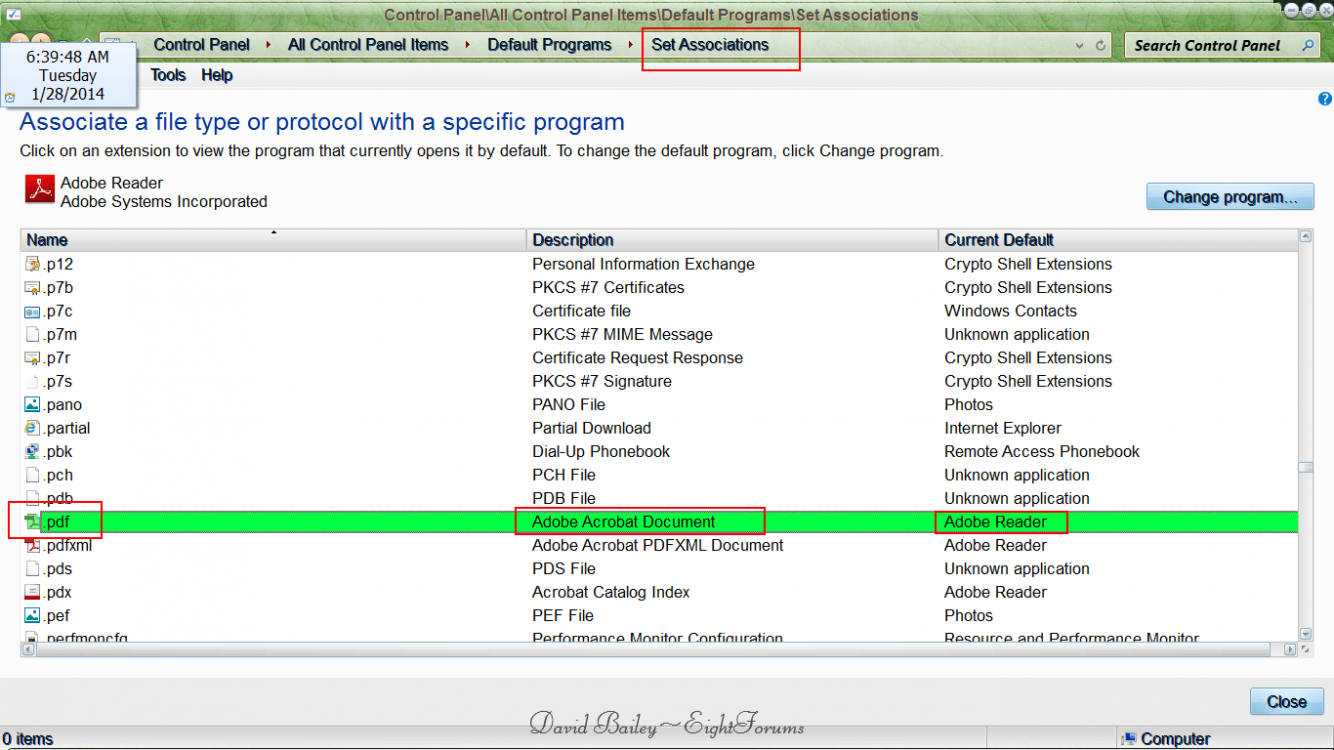Click 'Adobe Acrobat Document' description

point(624,522)
